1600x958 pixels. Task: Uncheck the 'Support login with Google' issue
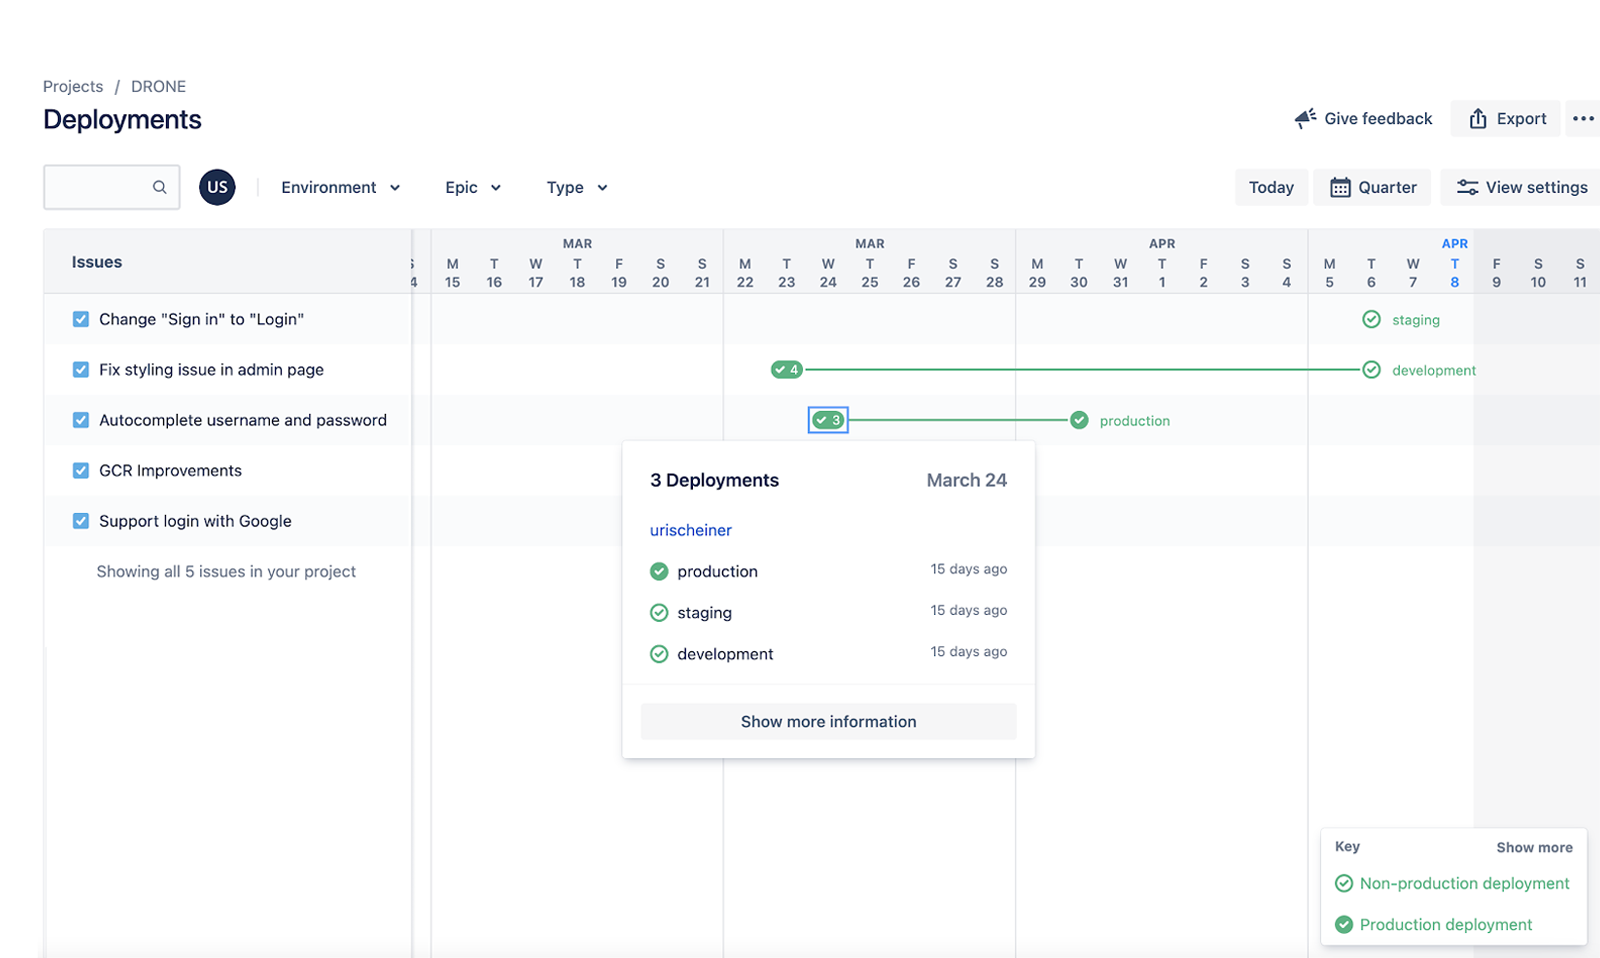click(x=80, y=521)
